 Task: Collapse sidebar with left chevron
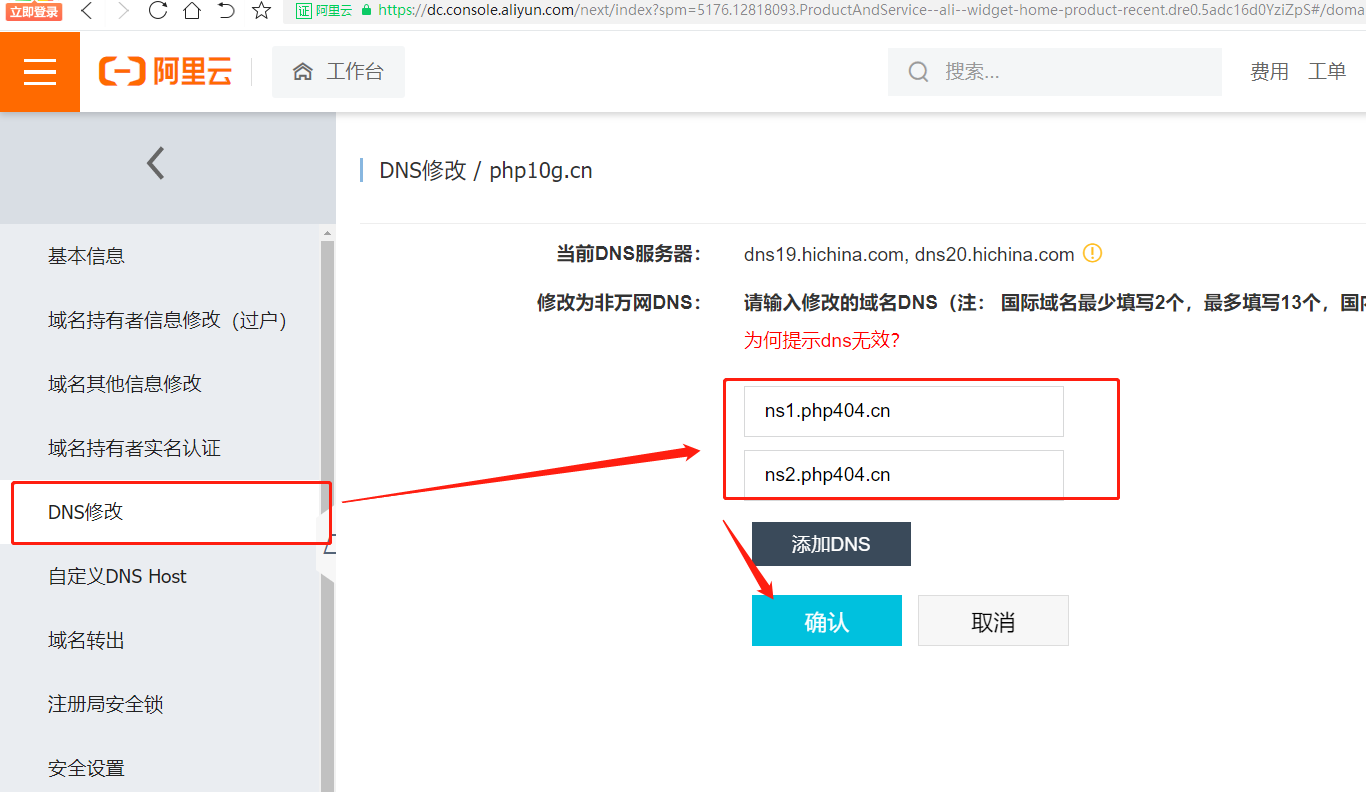coord(155,163)
